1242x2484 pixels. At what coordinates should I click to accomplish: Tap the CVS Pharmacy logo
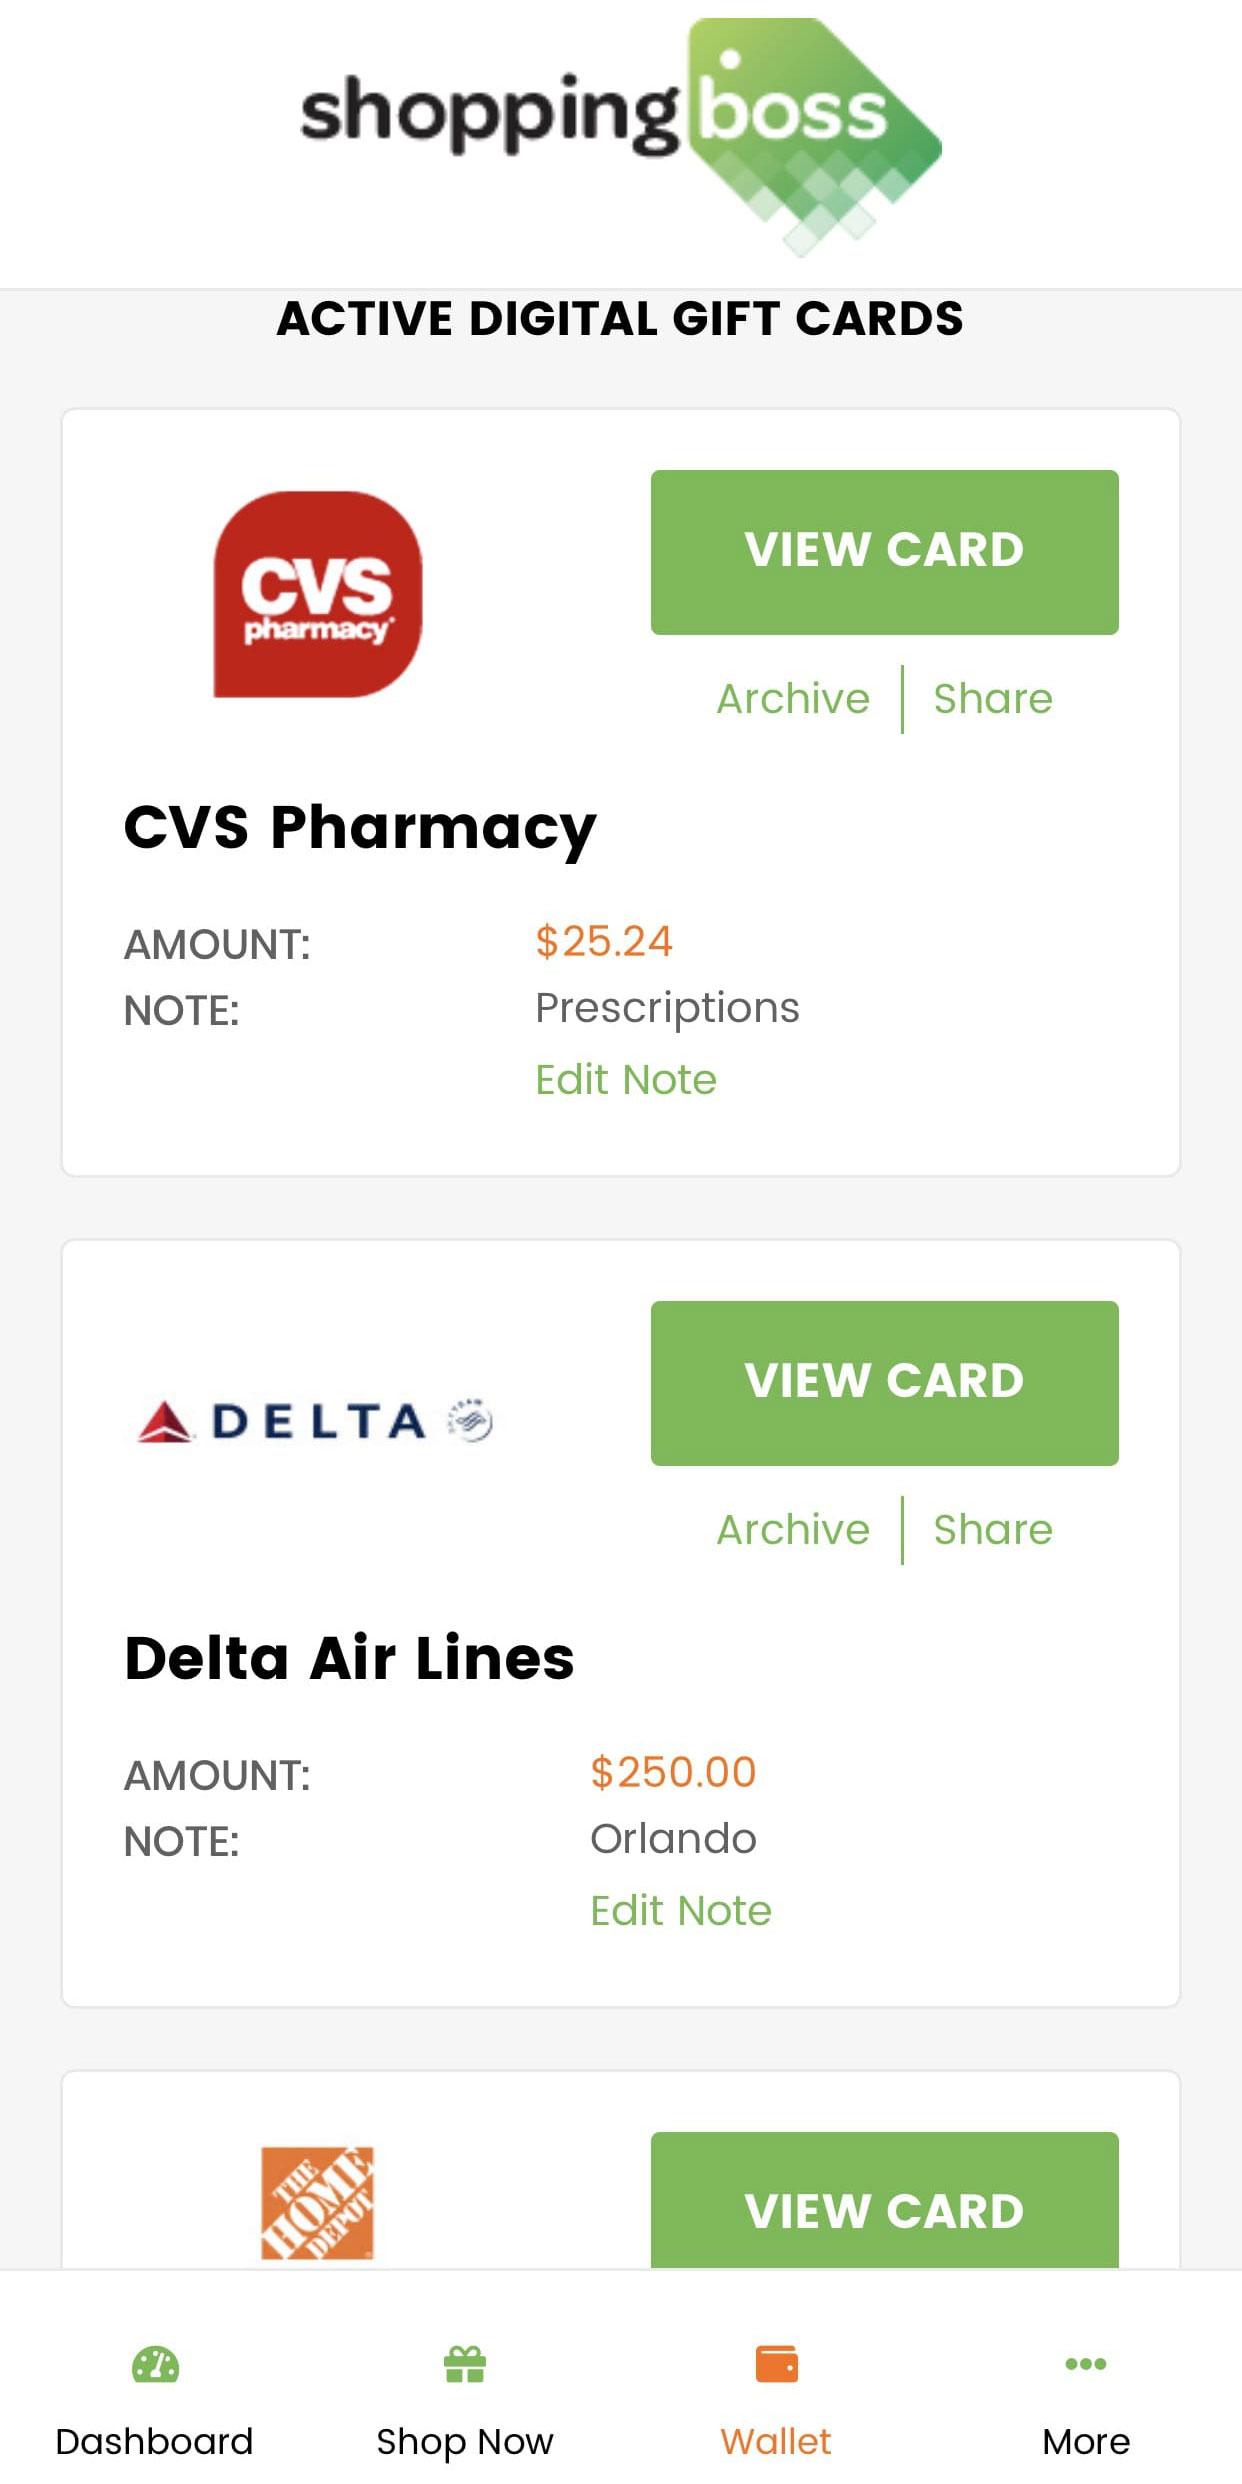pyautogui.click(x=318, y=594)
